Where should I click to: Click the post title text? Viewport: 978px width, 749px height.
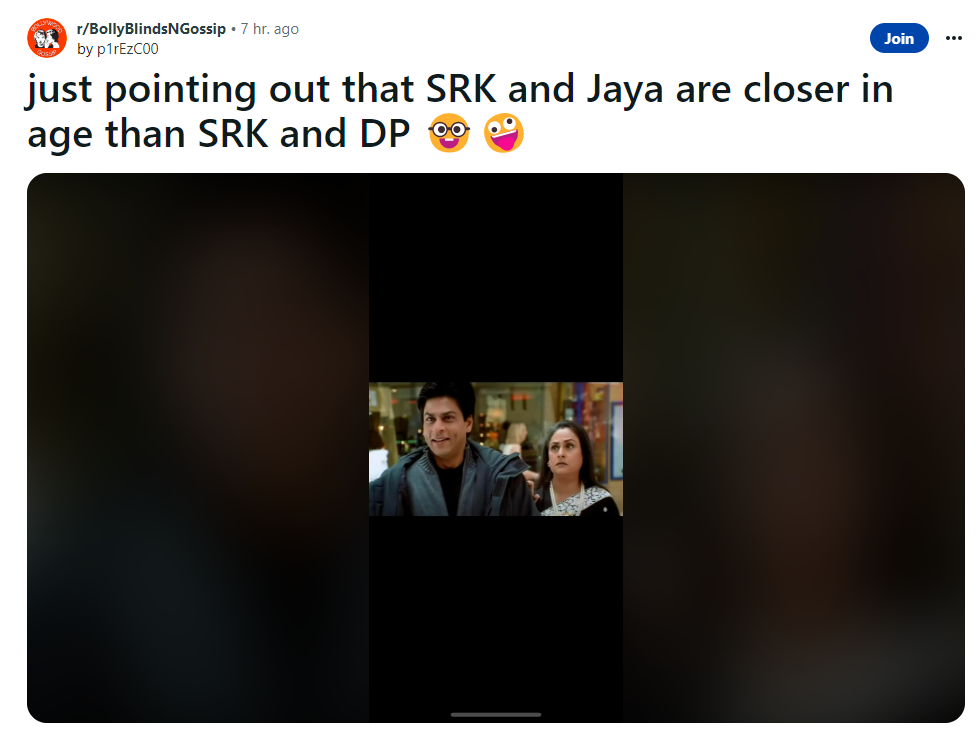pos(460,111)
